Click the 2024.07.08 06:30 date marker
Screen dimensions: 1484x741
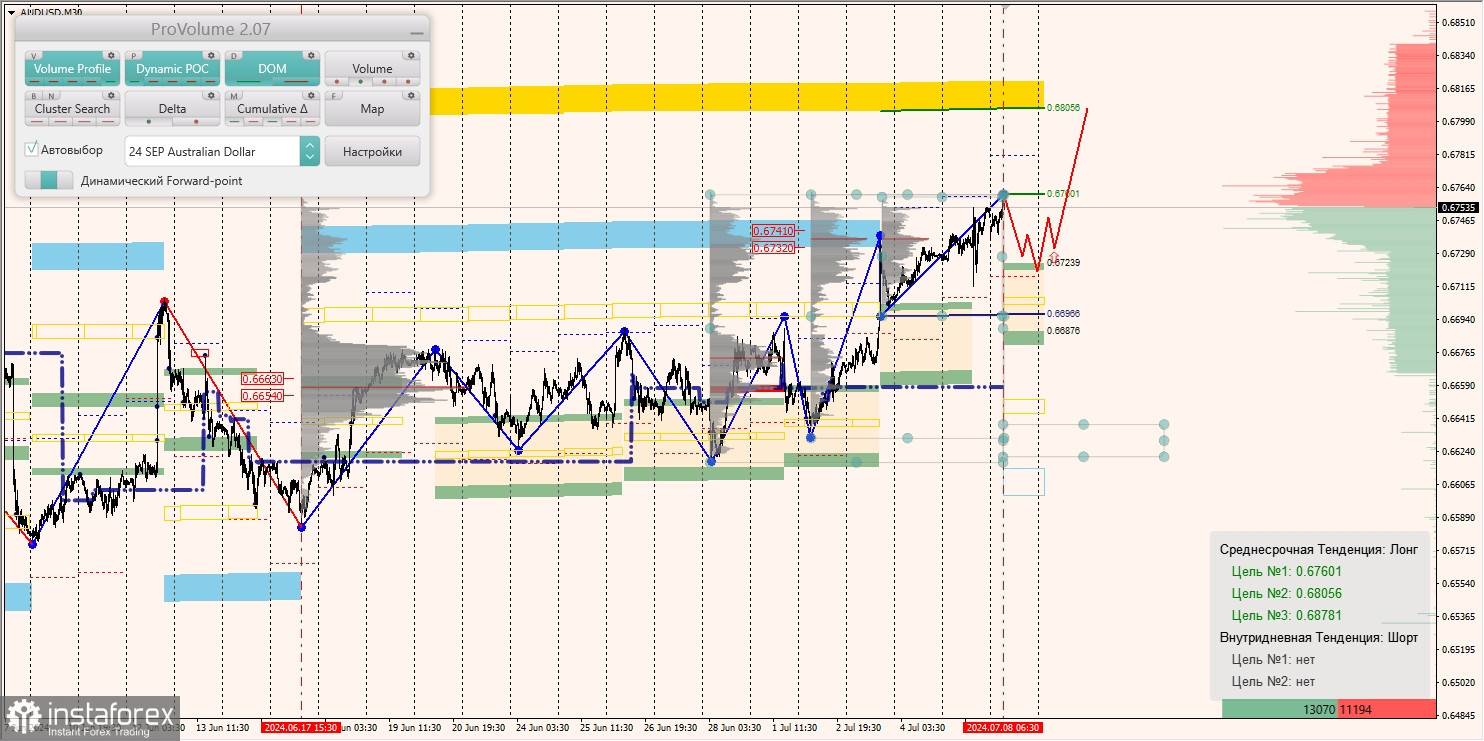(1003, 727)
